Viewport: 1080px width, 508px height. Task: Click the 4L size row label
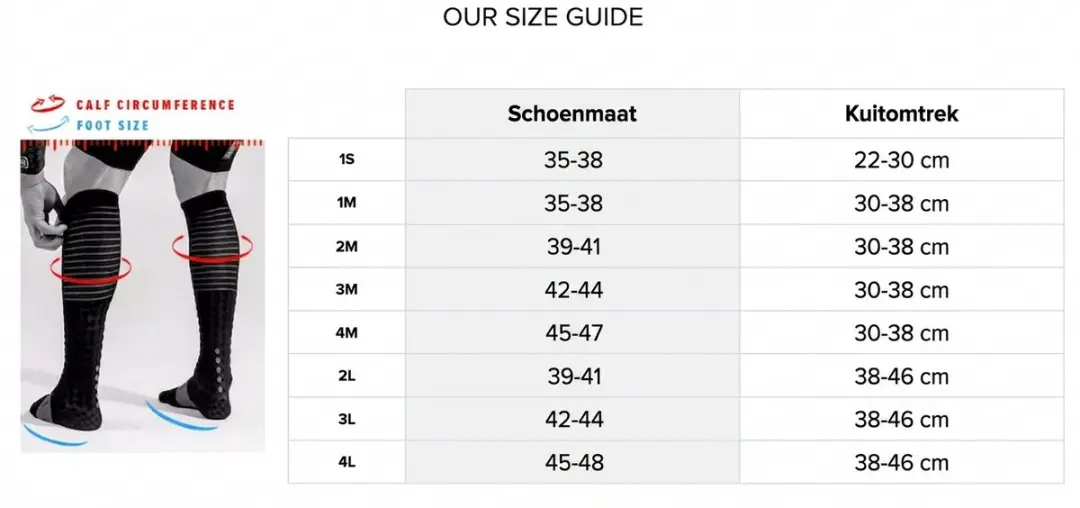click(346, 463)
